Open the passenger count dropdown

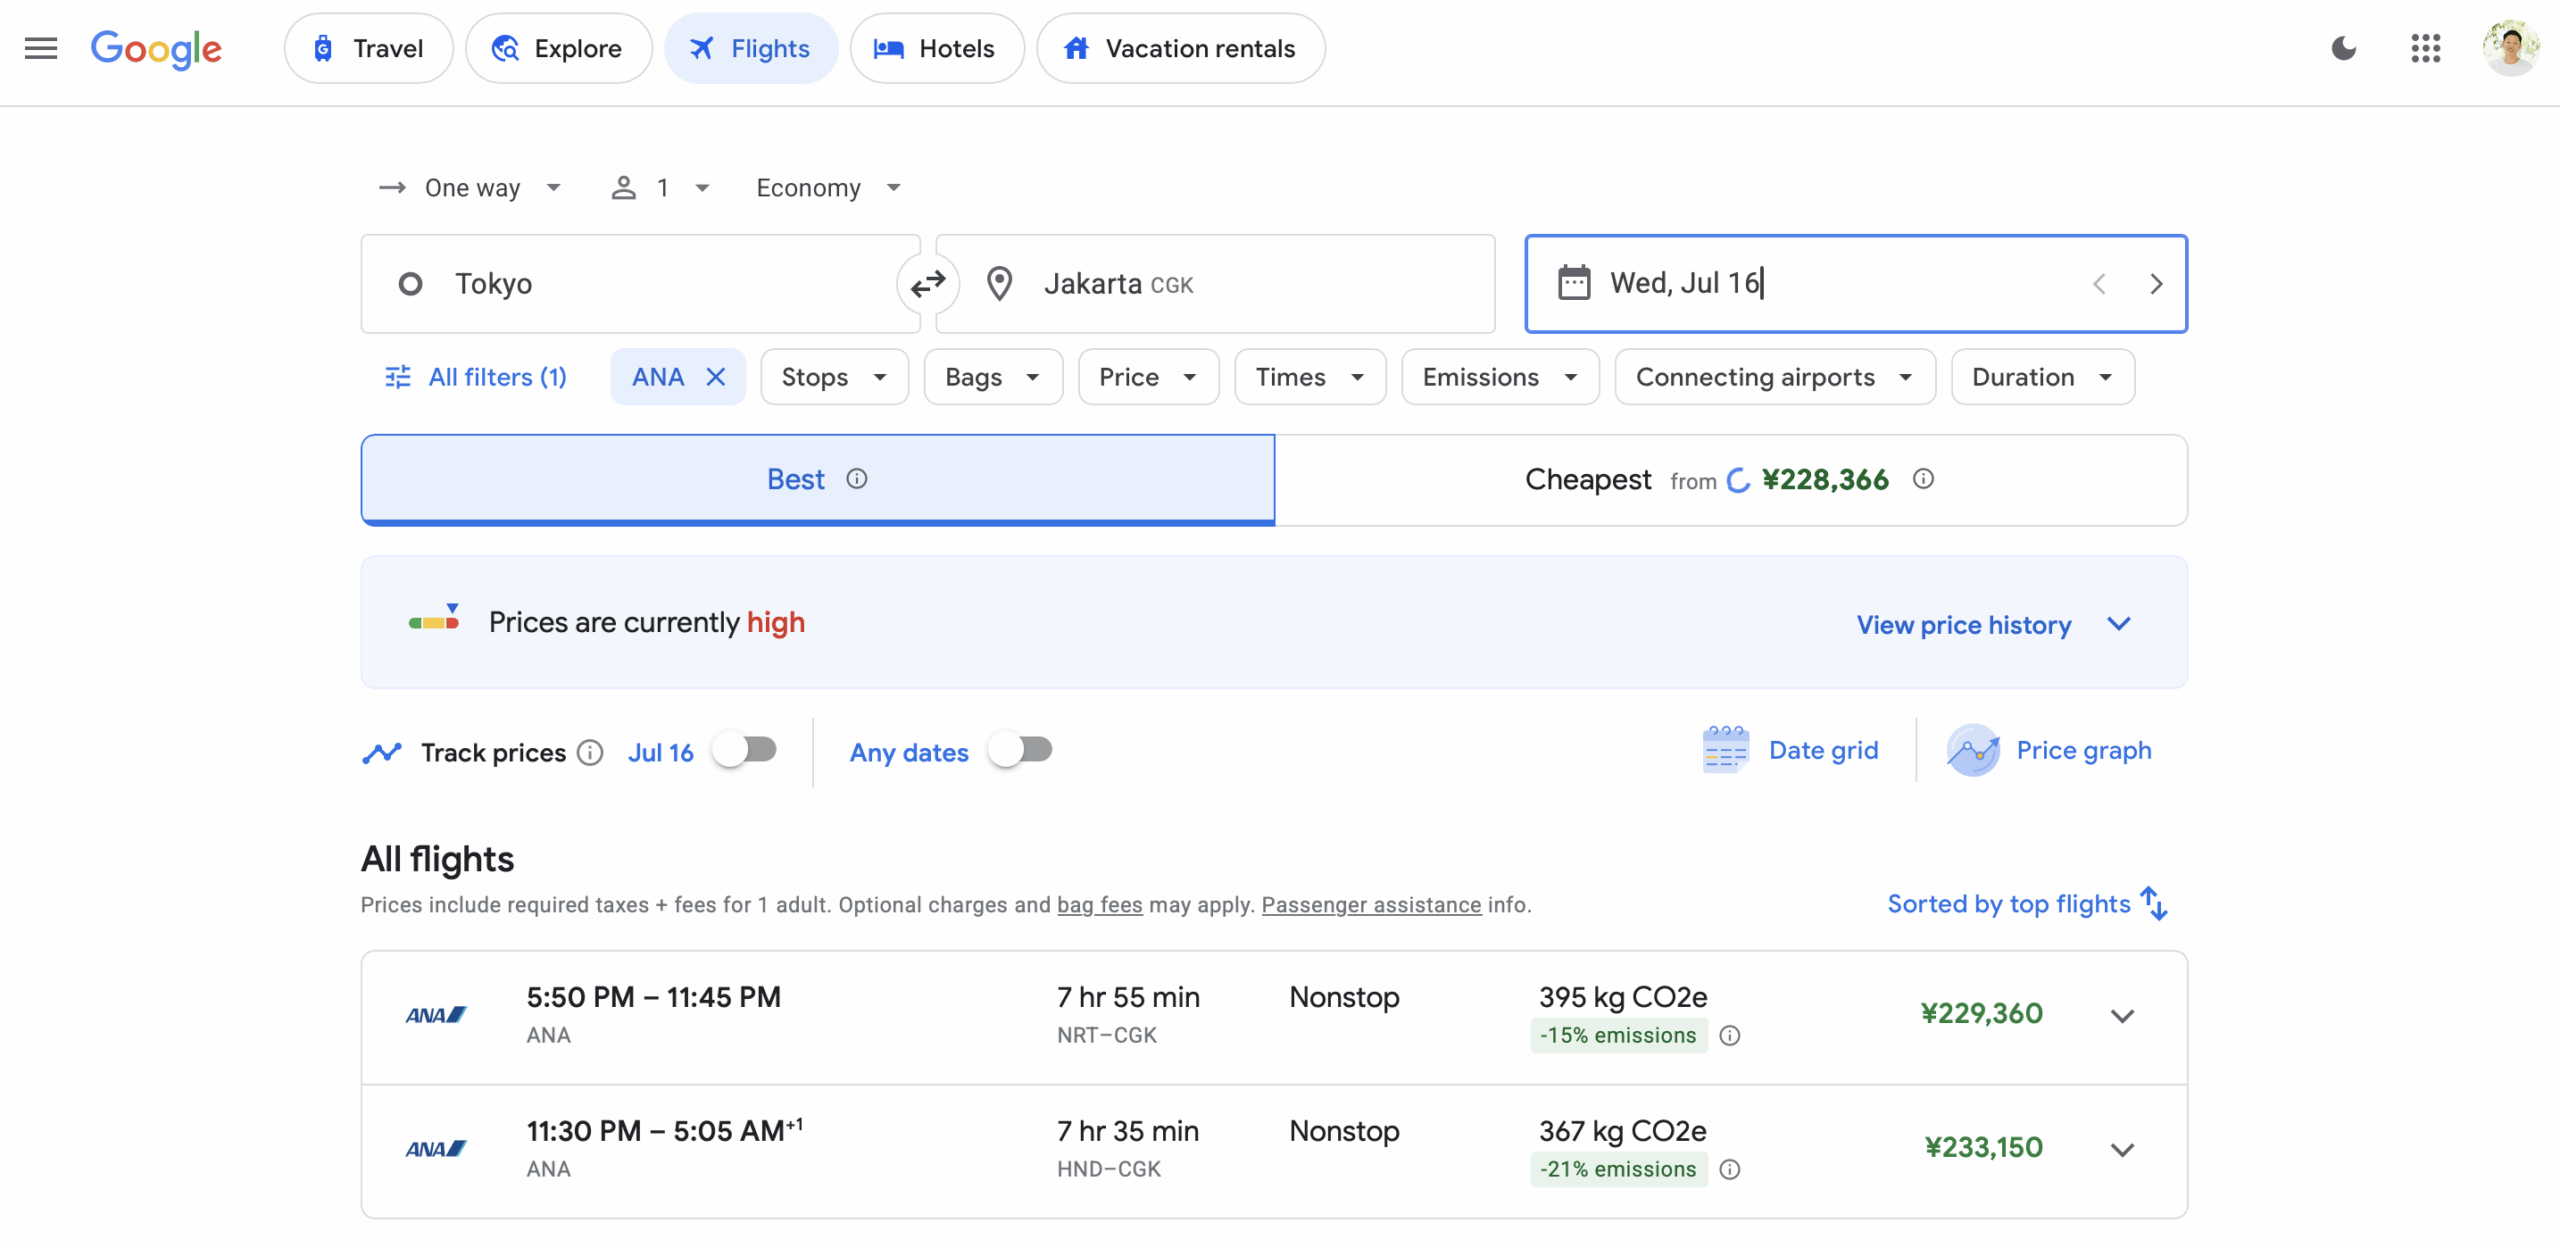tap(661, 188)
